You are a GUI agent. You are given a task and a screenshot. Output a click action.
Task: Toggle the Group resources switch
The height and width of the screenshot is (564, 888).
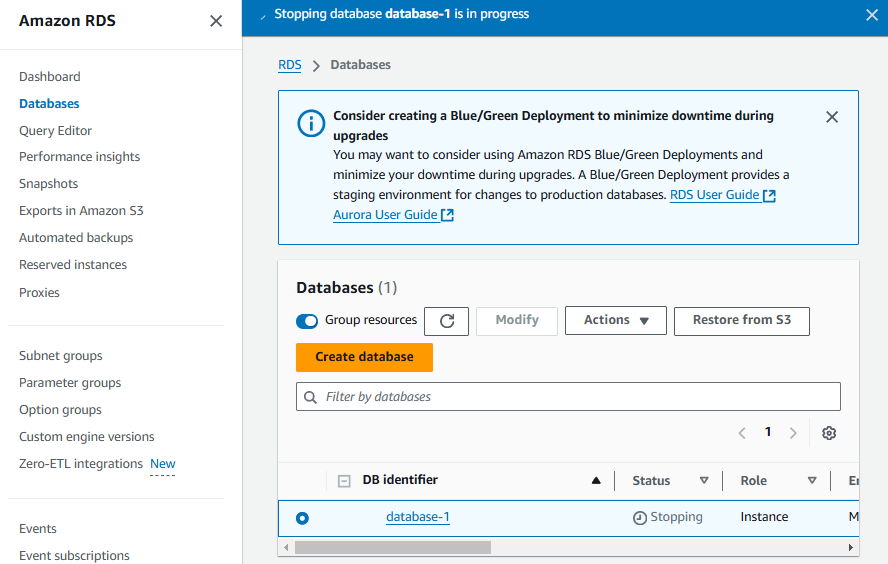[x=307, y=321]
